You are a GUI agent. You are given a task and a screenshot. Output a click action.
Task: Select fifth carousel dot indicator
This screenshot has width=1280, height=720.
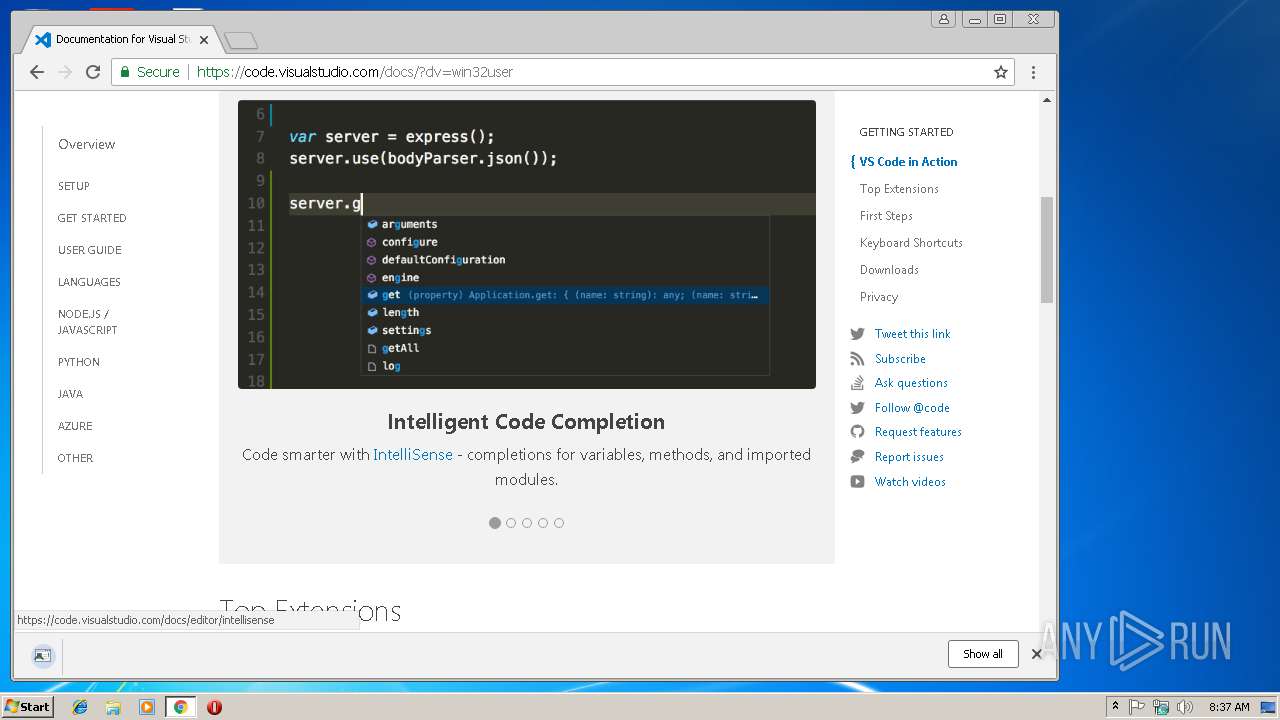(559, 523)
